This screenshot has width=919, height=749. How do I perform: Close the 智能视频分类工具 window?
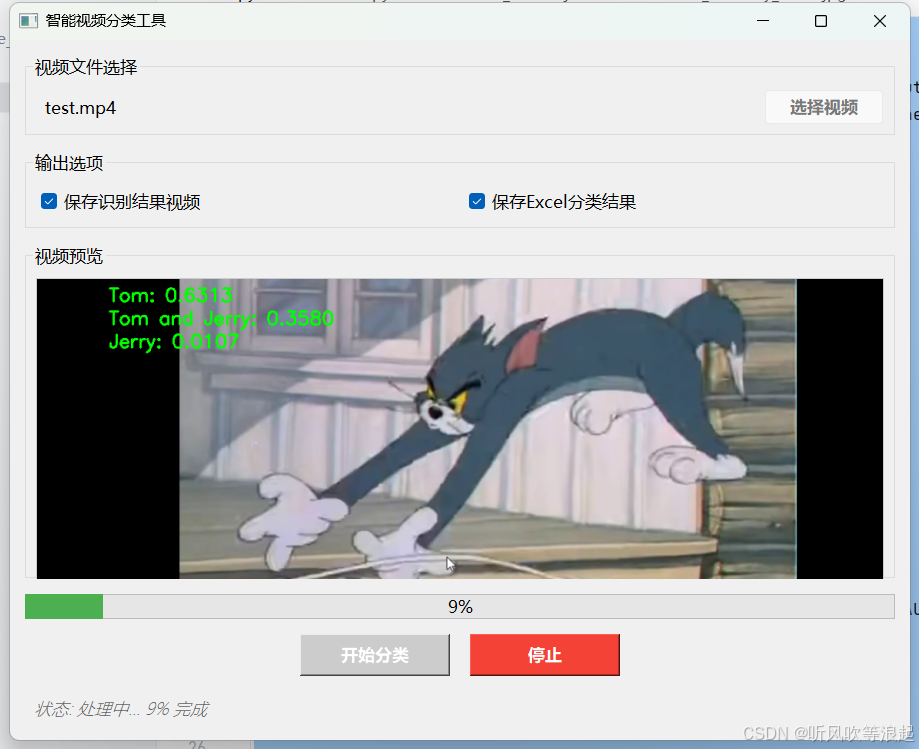[880, 21]
